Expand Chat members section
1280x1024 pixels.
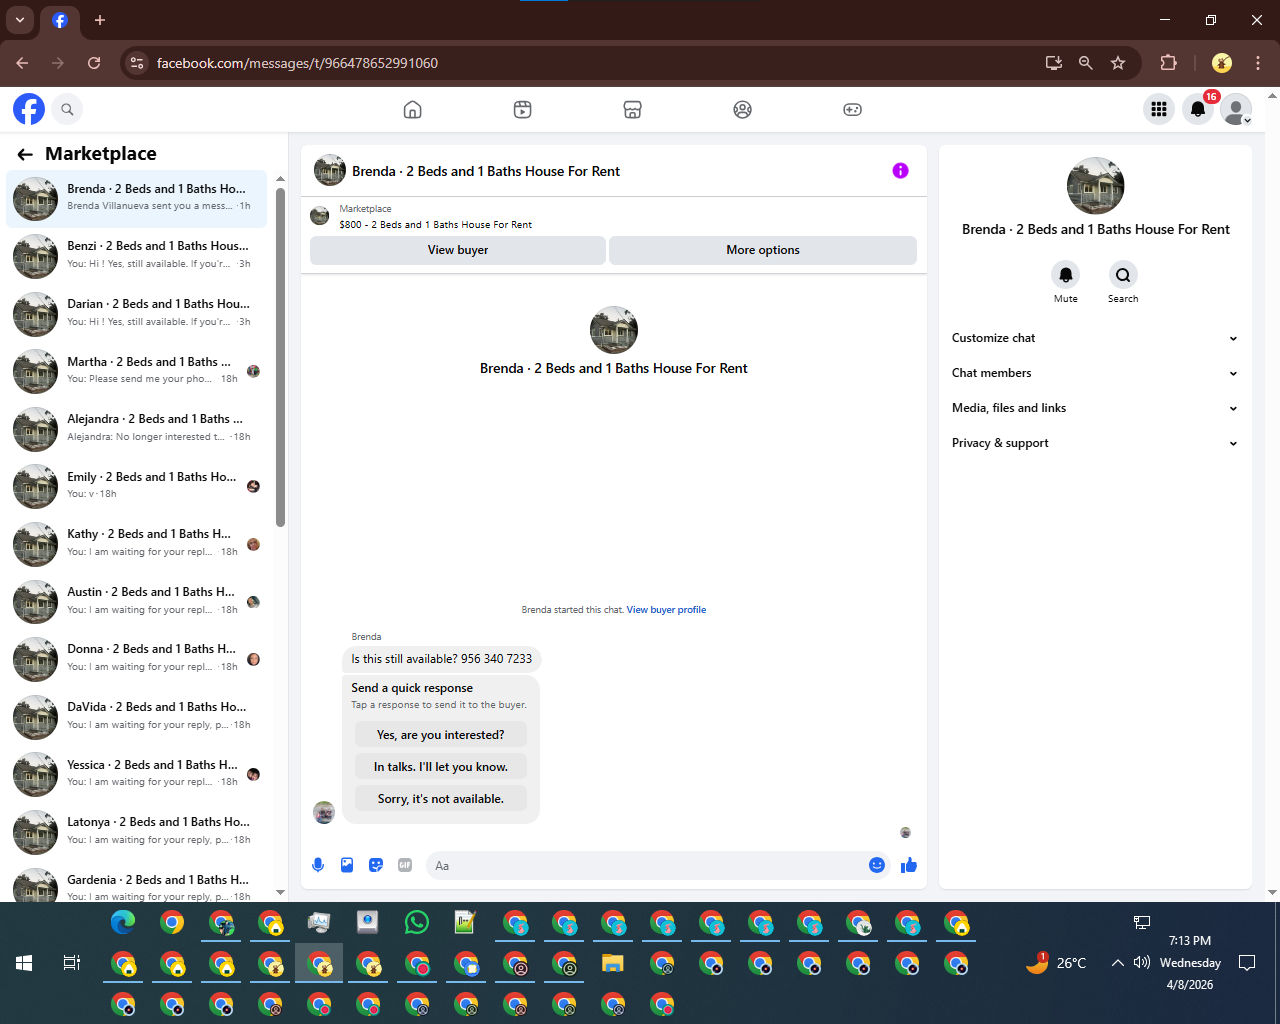coord(1095,373)
